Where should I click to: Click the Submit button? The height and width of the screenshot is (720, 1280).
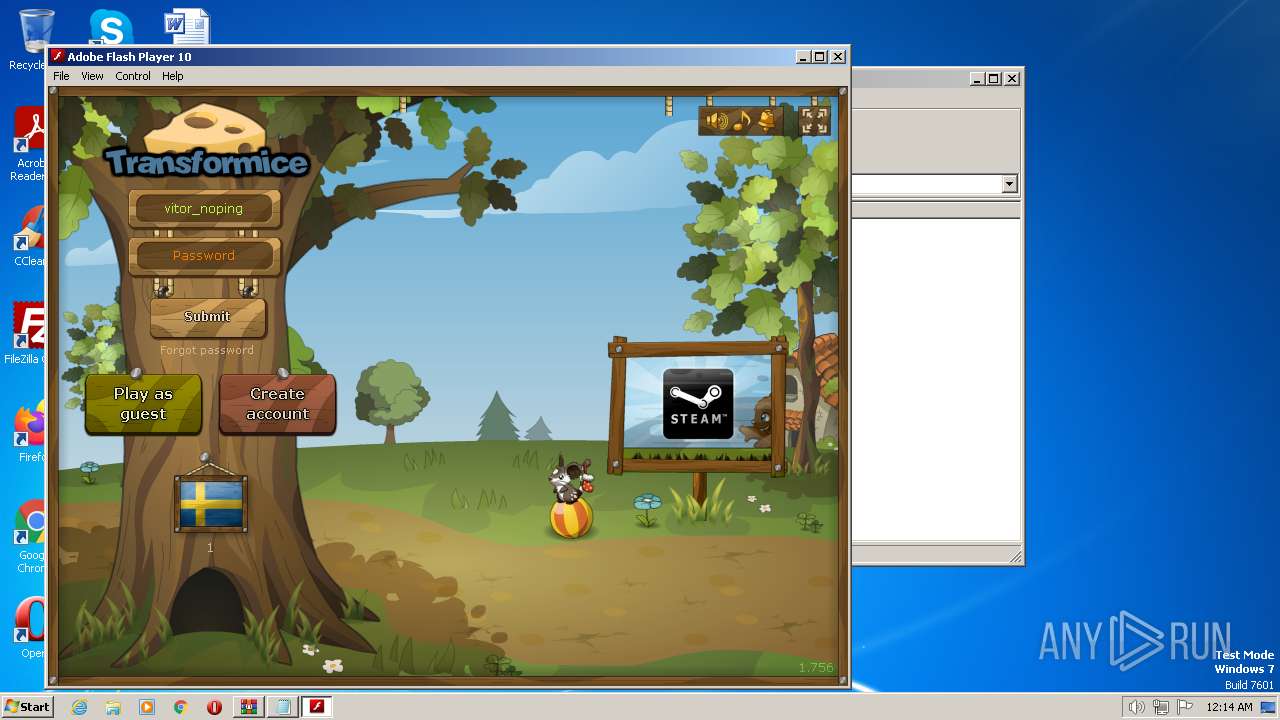pos(207,317)
